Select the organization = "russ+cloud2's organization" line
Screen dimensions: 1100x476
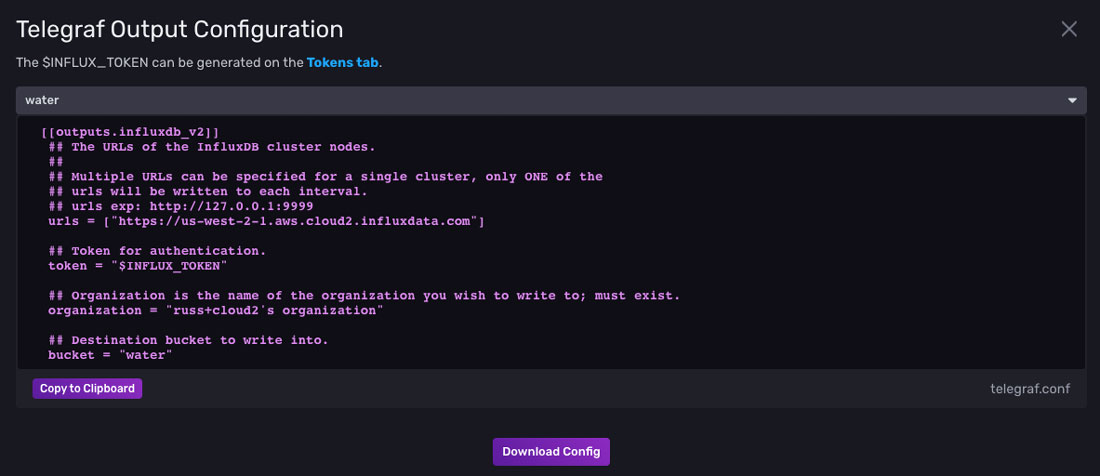point(216,311)
